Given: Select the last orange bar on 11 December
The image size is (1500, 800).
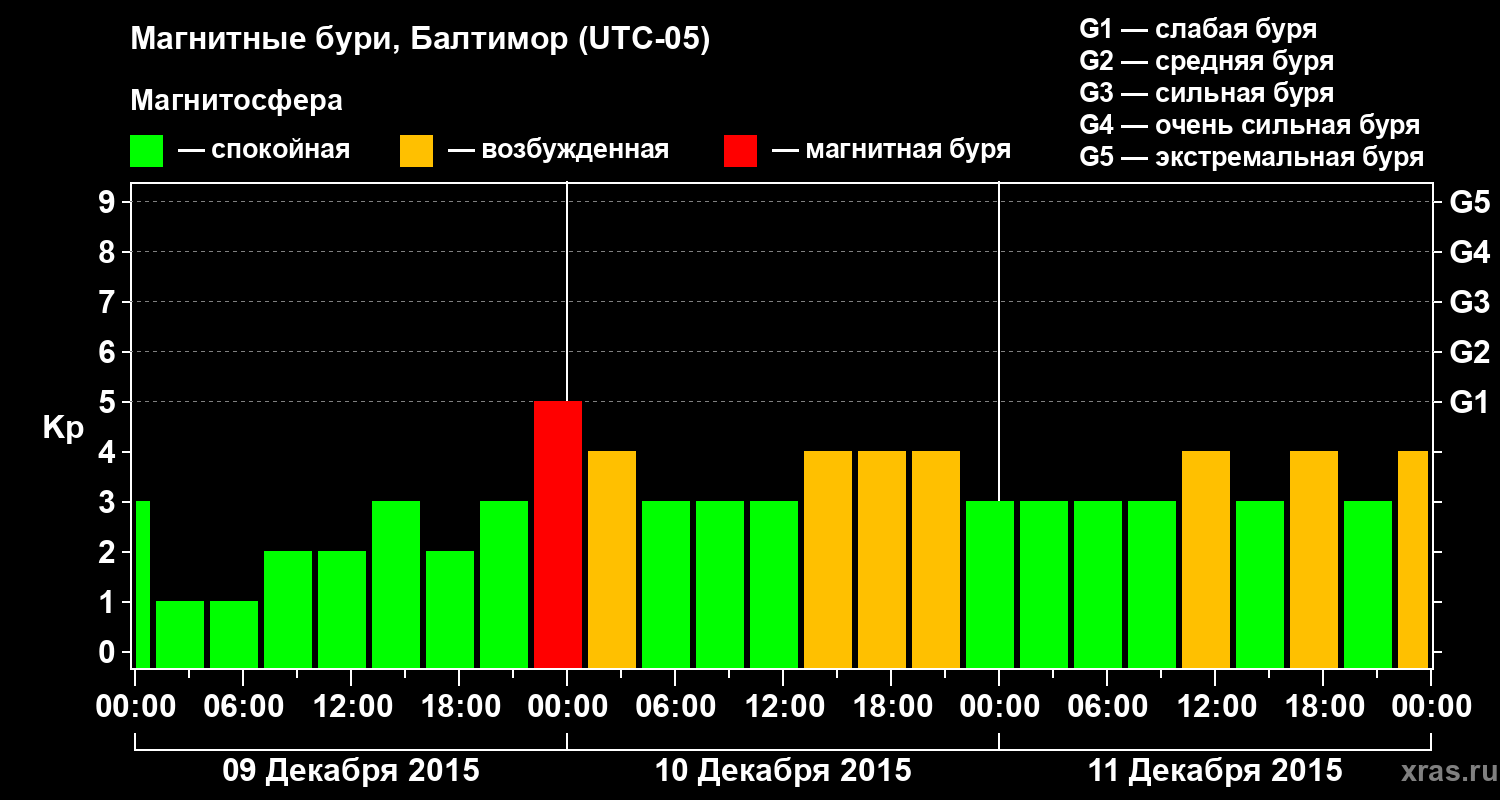Looking at the screenshot, I should point(1413,559).
